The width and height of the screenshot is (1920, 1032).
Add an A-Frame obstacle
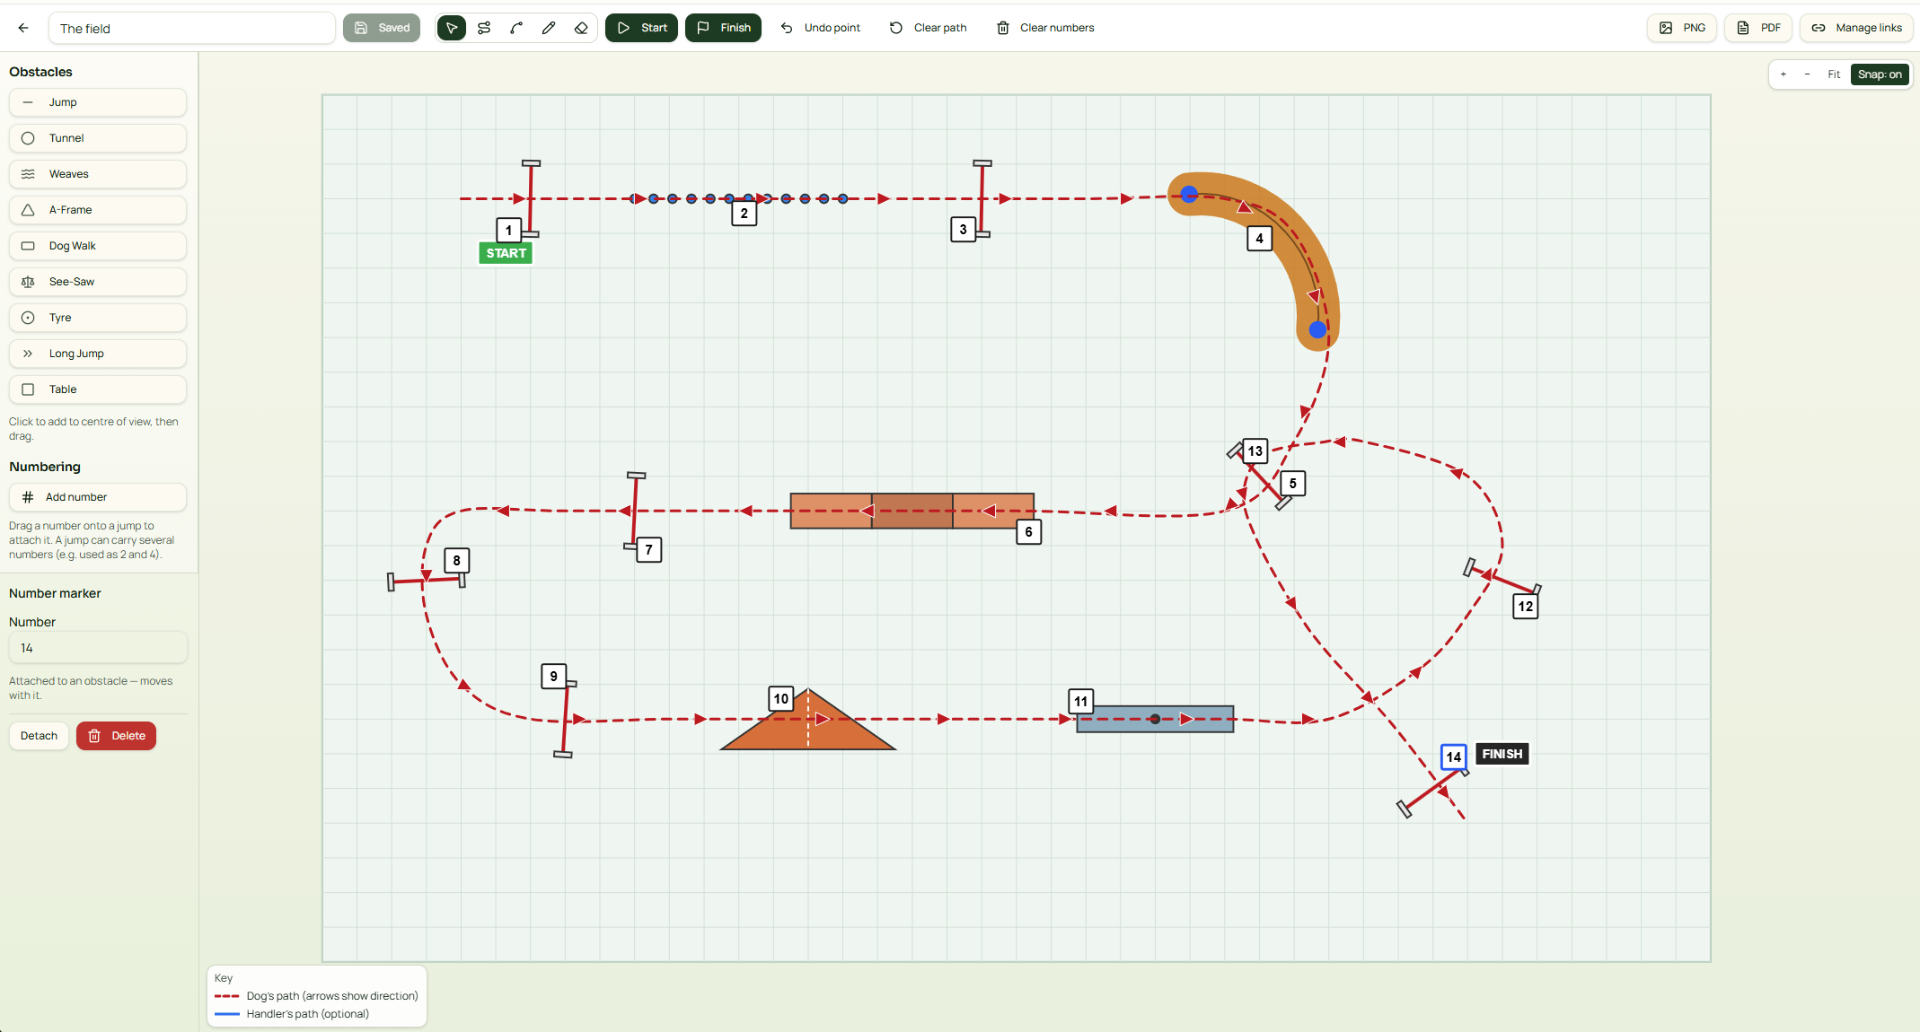tap(98, 210)
